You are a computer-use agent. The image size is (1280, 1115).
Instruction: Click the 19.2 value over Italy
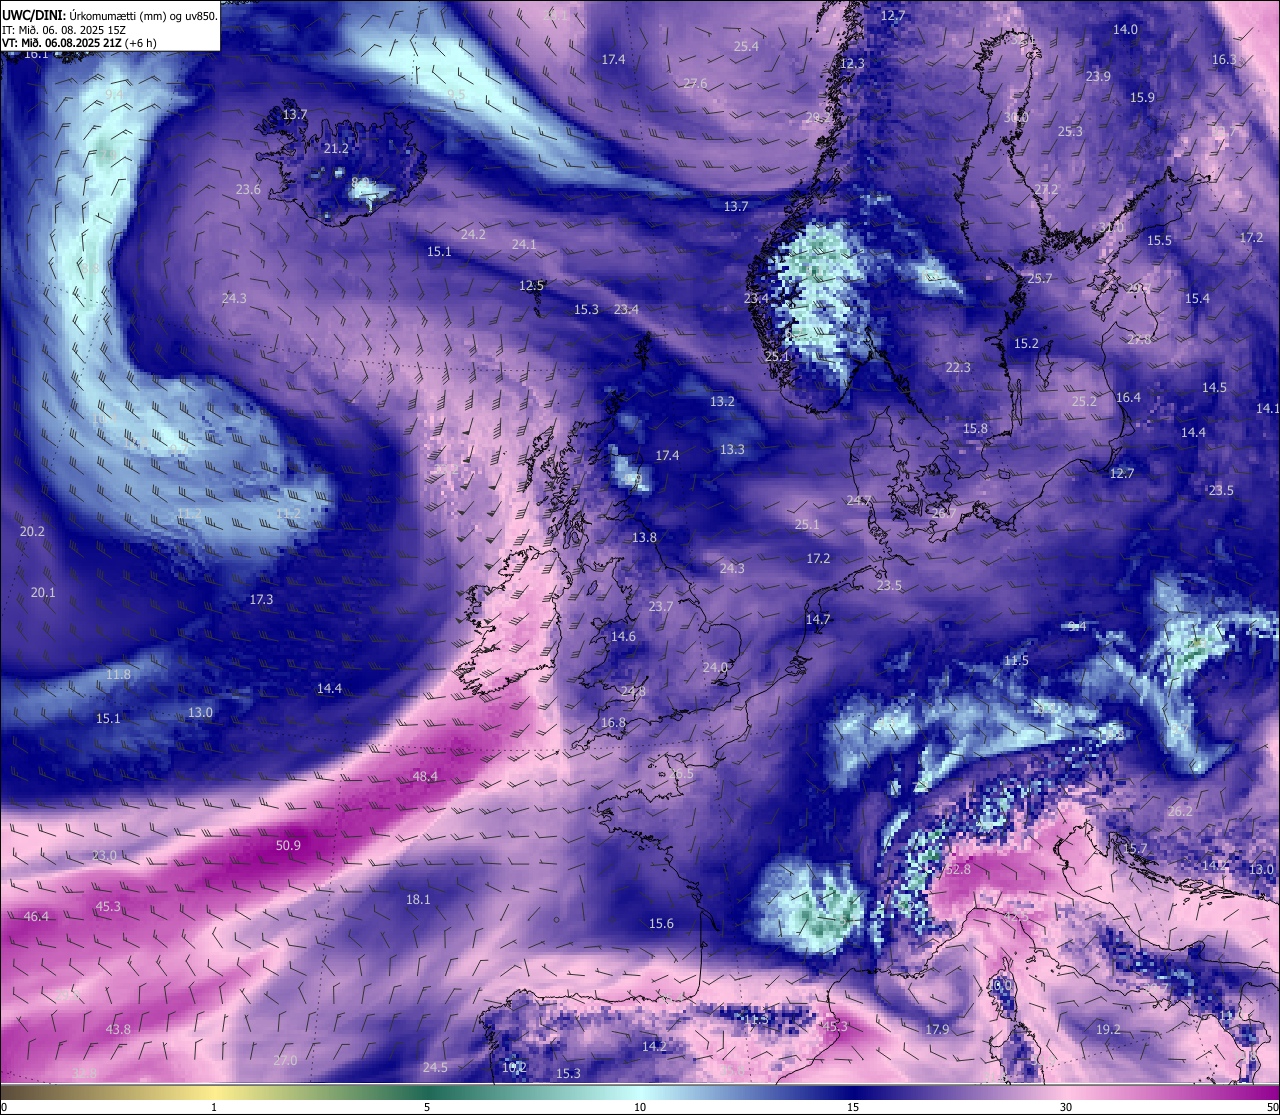1108,1029
